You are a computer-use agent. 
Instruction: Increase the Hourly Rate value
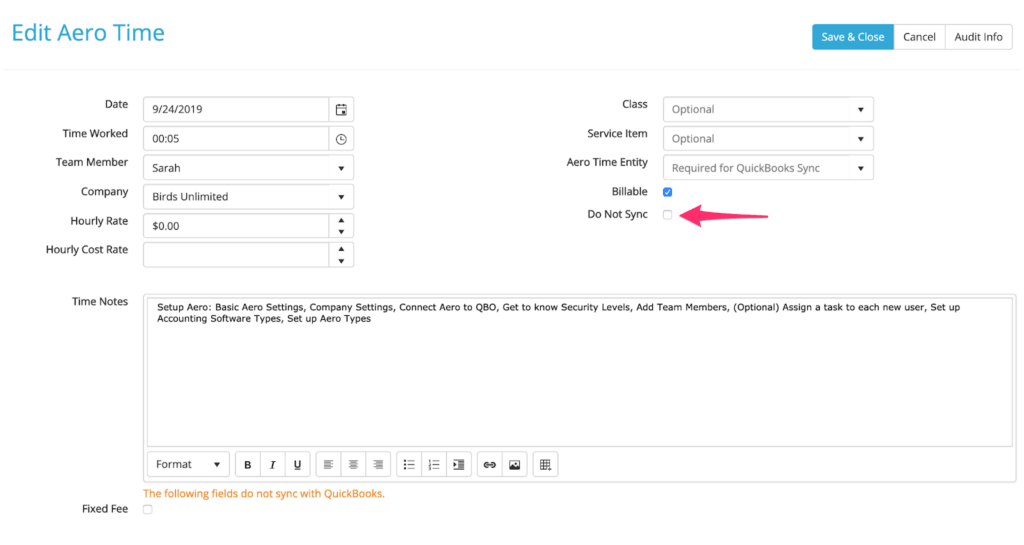pos(341,220)
